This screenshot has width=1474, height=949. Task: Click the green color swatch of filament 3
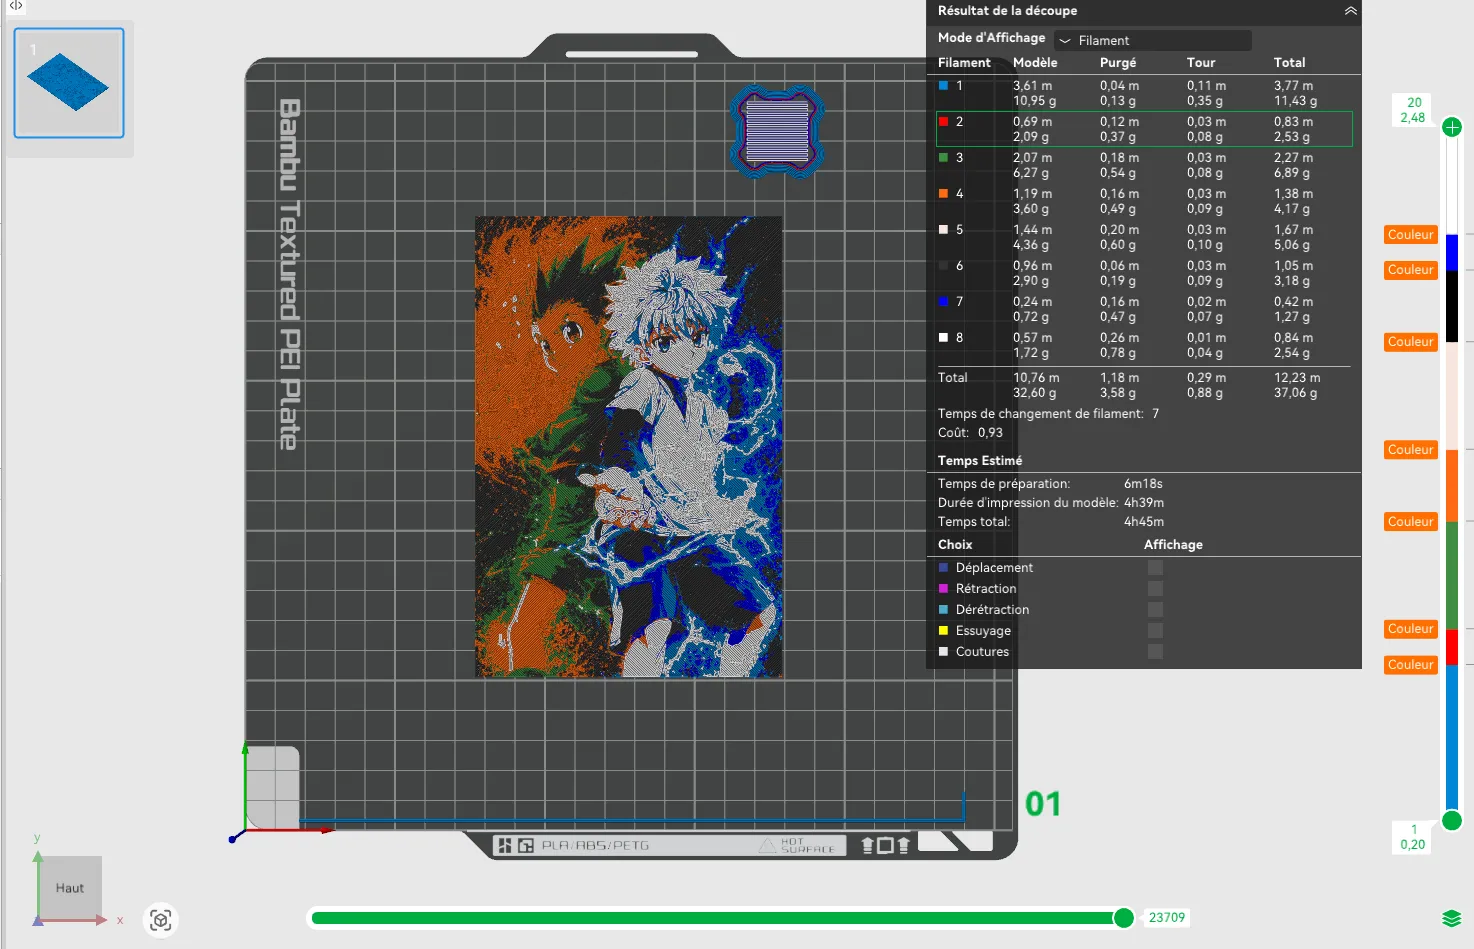point(943,158)
